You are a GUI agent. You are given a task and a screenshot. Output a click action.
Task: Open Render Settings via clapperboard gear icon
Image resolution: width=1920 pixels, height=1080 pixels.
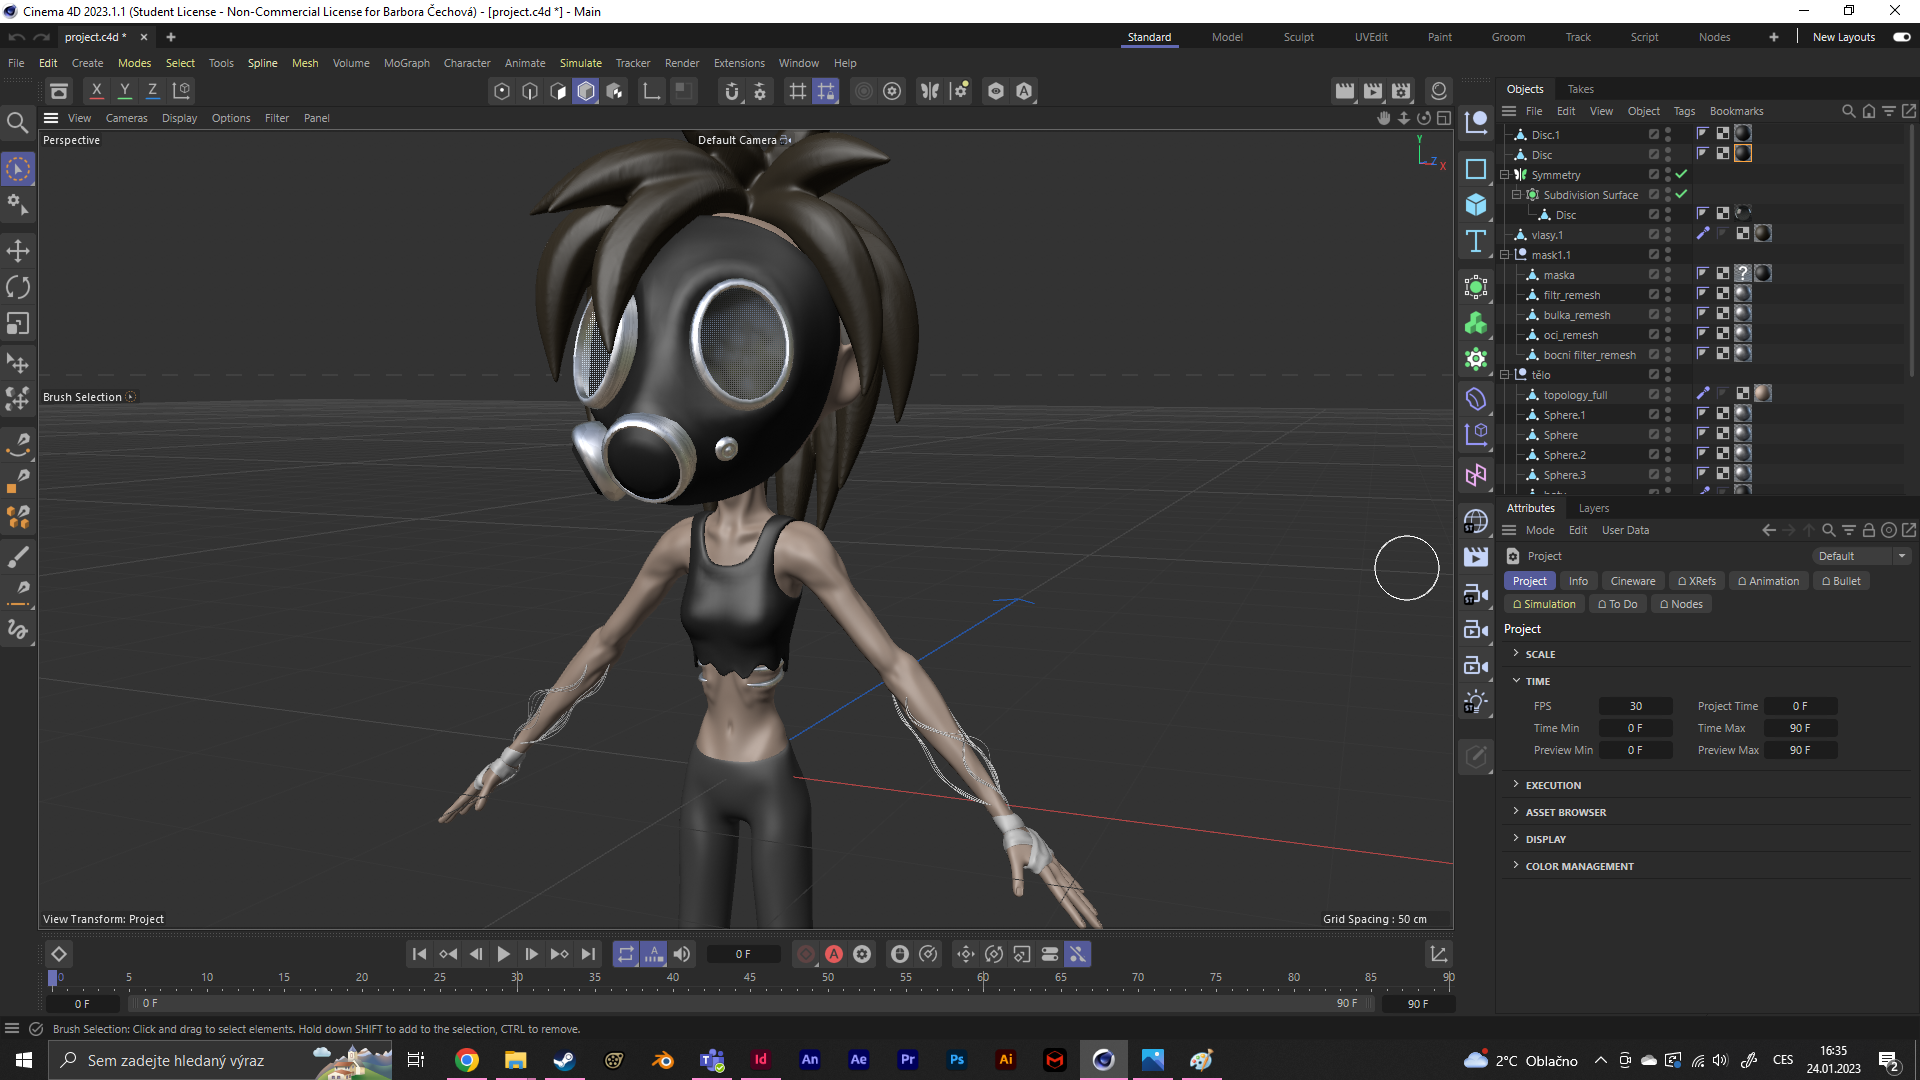(1401, 91)
